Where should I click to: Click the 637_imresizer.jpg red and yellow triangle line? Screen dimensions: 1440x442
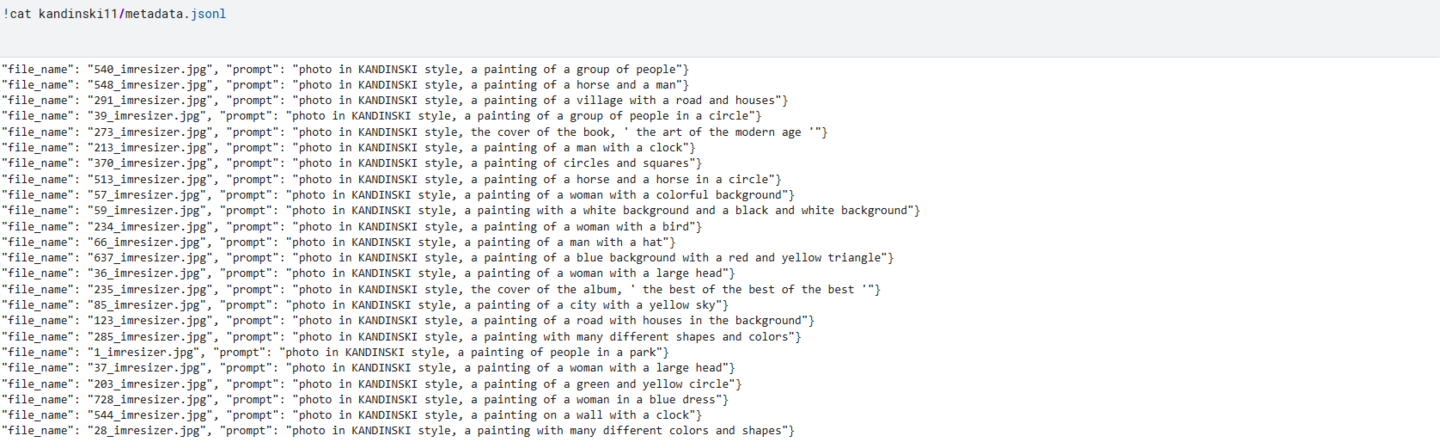tap(447, 258)
